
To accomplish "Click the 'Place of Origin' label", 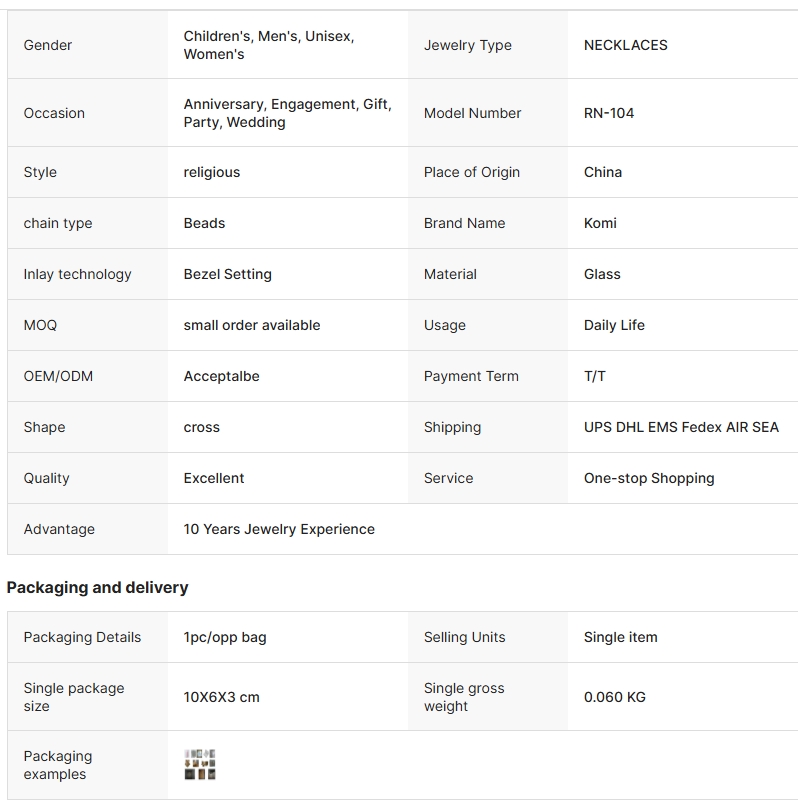I will pyautogui.click(x=471, y=172).
